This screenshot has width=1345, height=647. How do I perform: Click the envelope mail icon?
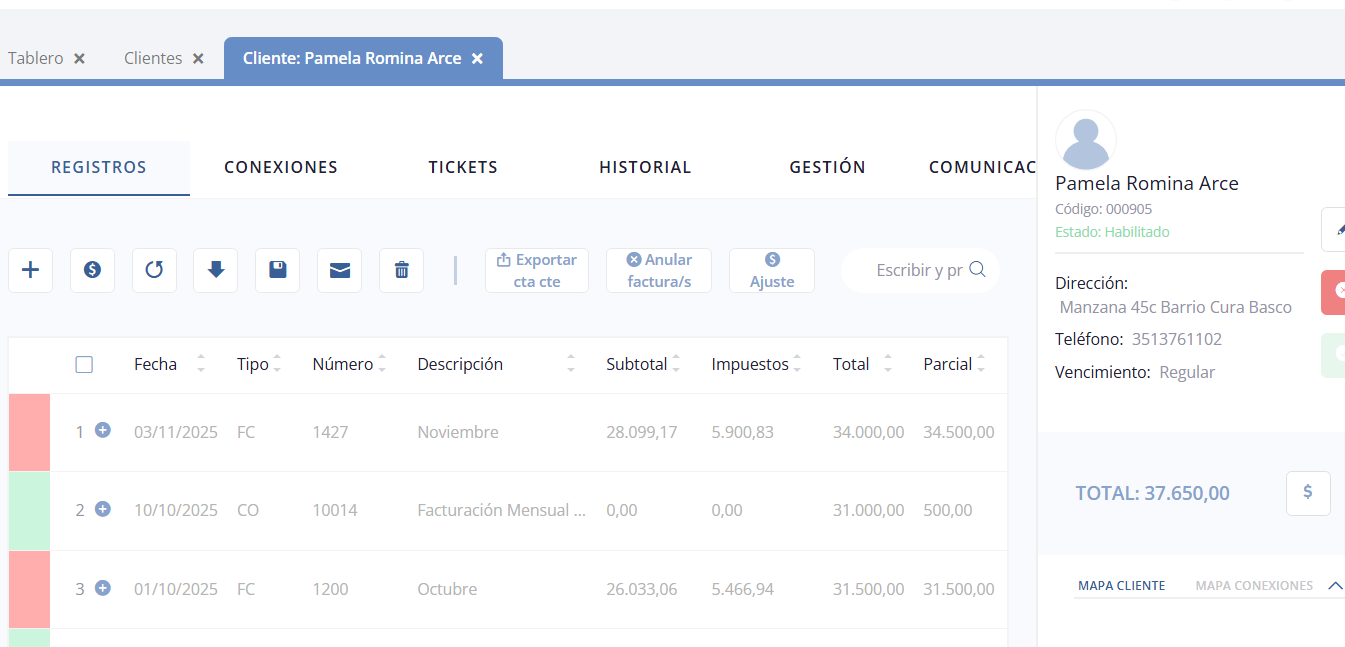pos(340,270)
